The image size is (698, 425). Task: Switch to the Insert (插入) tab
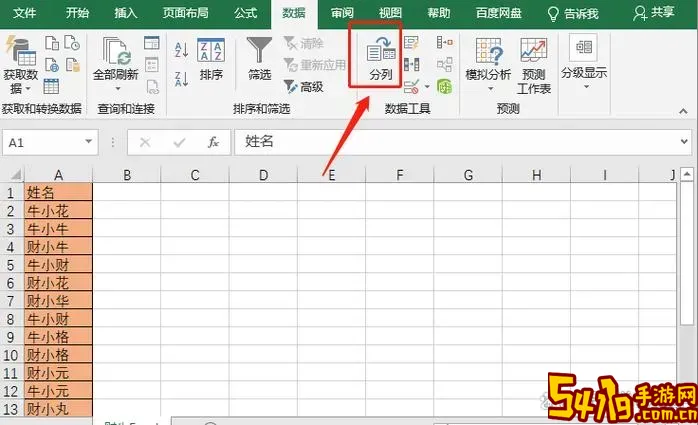[x=126, y=13]
